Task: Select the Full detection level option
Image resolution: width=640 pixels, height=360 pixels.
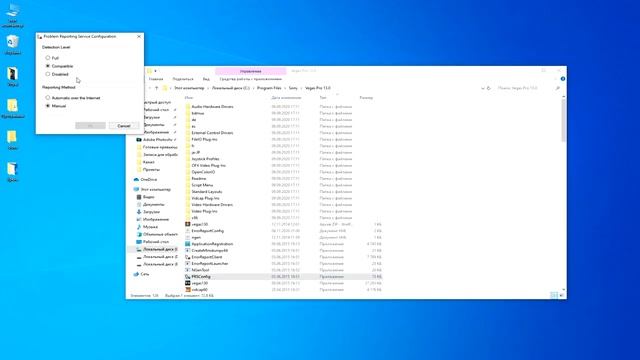Action: [52, 58]
